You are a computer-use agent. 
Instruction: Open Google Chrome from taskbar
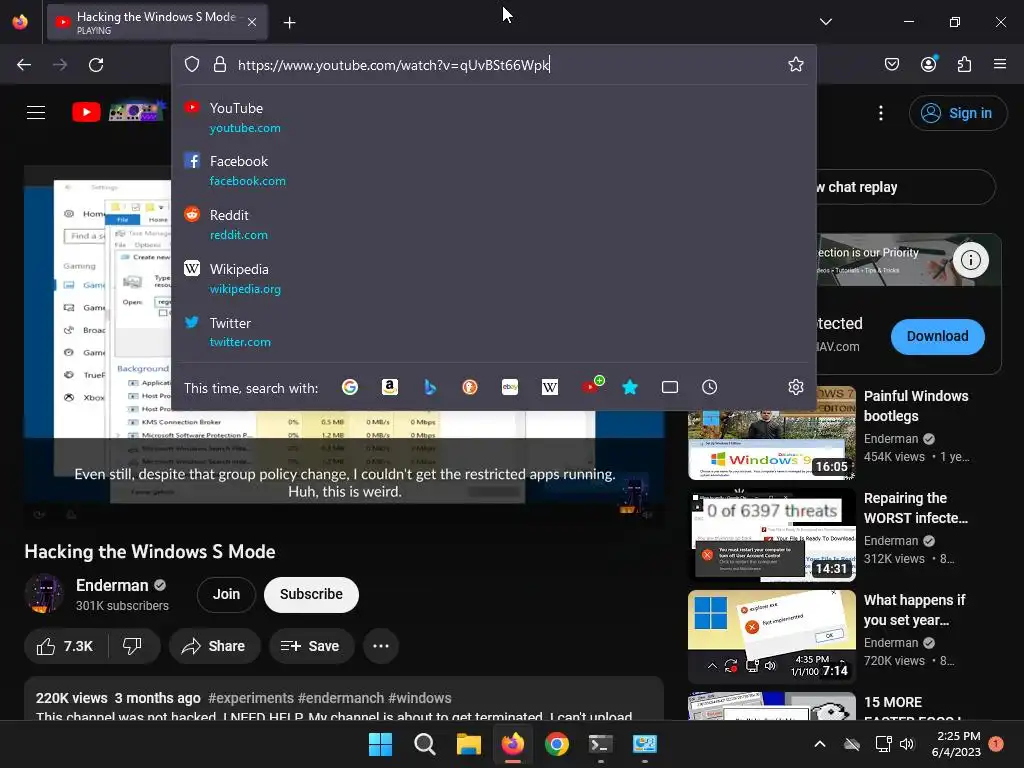pos(556,744)
